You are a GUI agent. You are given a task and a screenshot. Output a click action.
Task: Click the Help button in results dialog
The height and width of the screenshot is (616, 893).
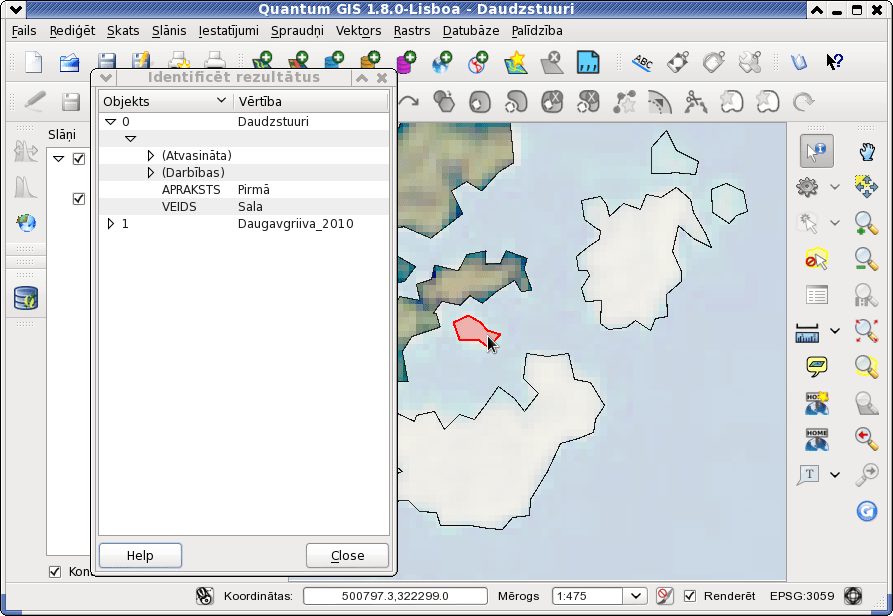click(x=140, y=556)
